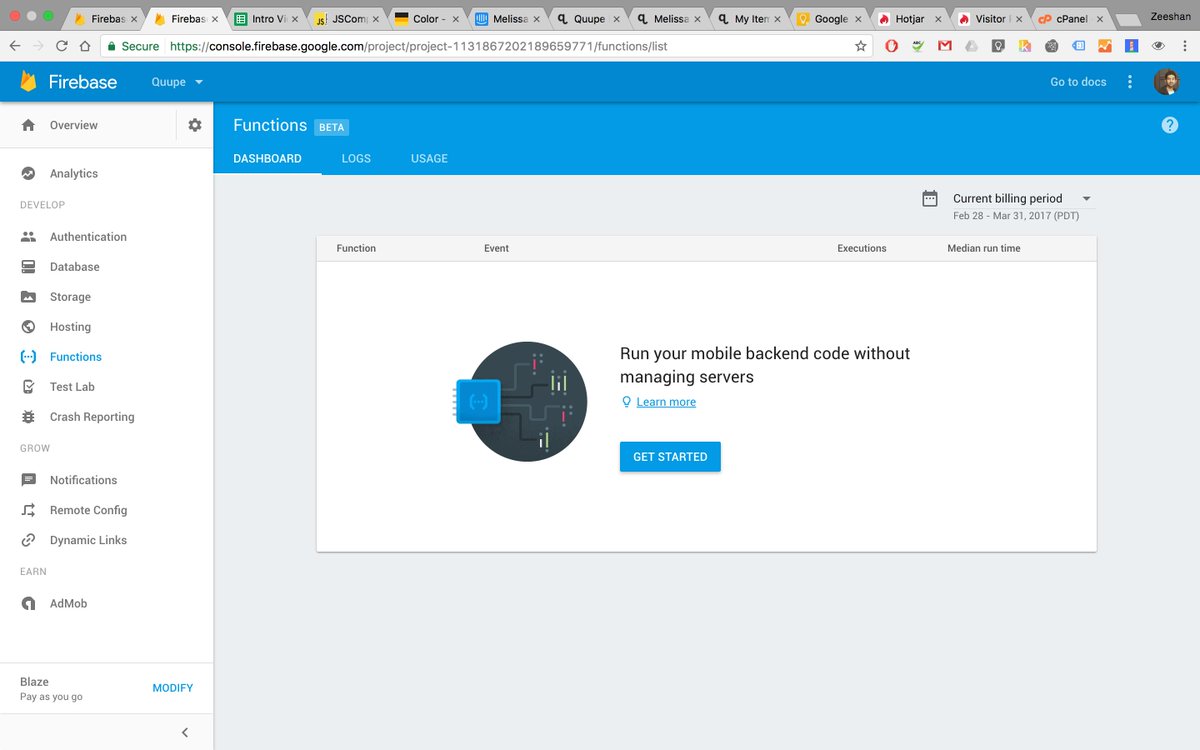Switch to the cPanel browser tab
This screenshot has height=750, width=1200.
[1070, 18]
